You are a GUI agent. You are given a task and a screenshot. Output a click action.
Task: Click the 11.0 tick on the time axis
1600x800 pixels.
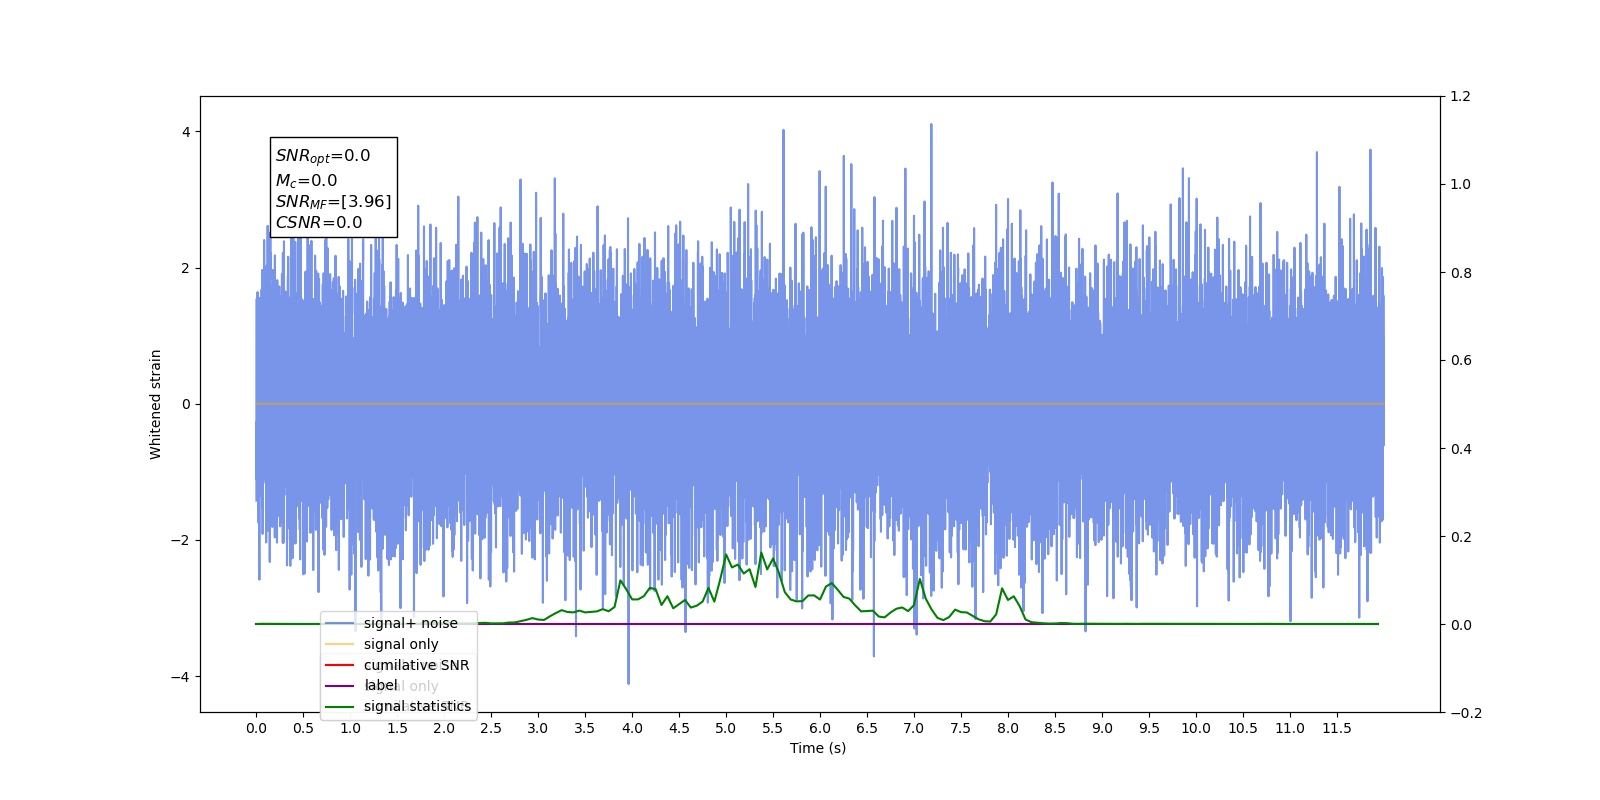click(x=1290, y=728)
